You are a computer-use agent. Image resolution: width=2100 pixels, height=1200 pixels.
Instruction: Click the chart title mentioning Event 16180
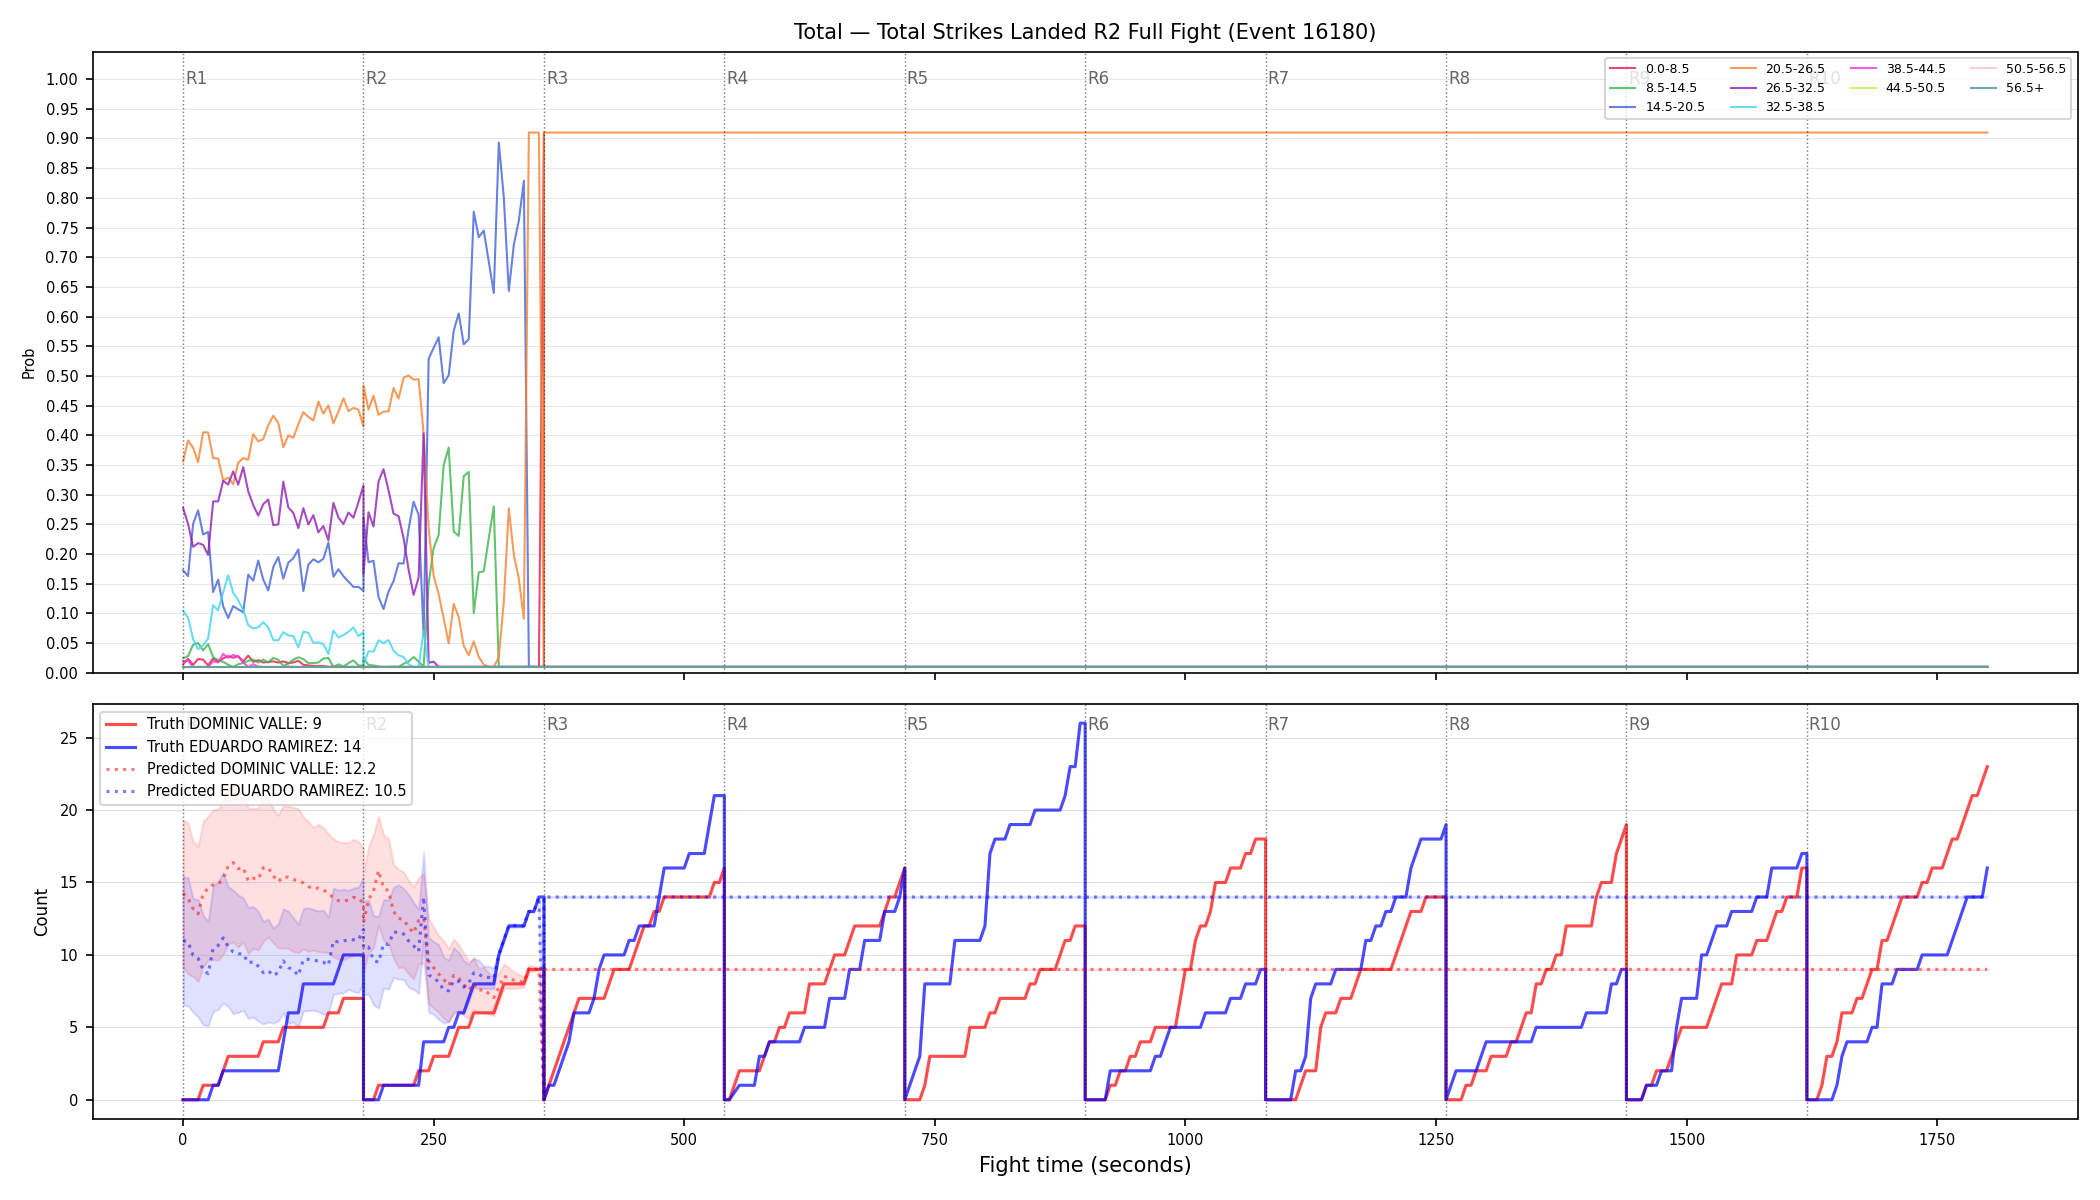click(1084, 32)
